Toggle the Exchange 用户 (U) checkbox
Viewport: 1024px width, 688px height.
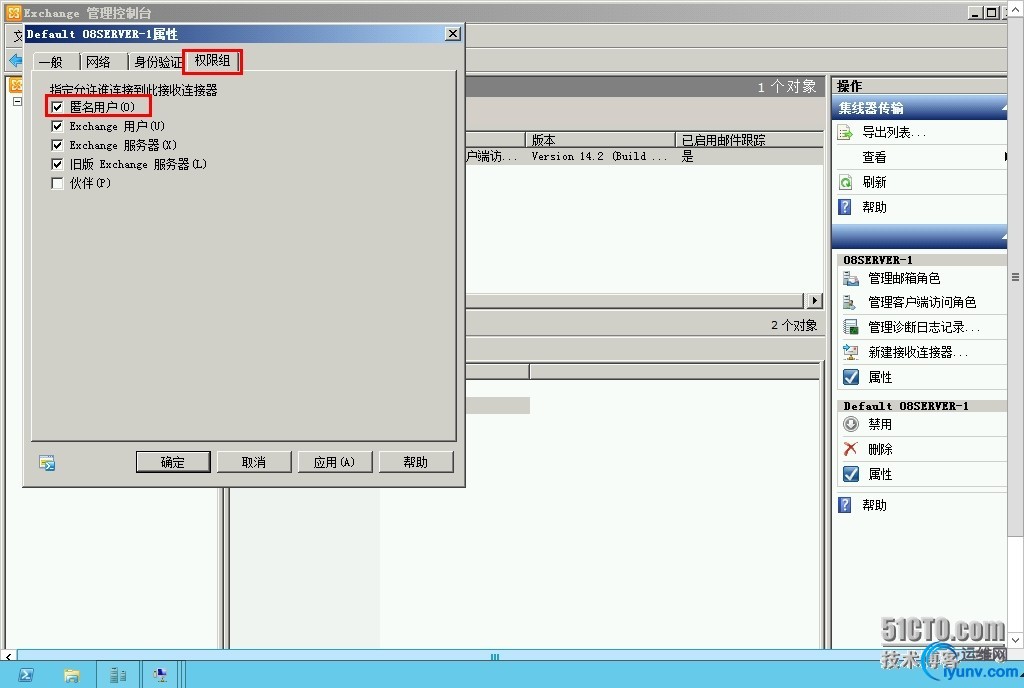(57, 126)
